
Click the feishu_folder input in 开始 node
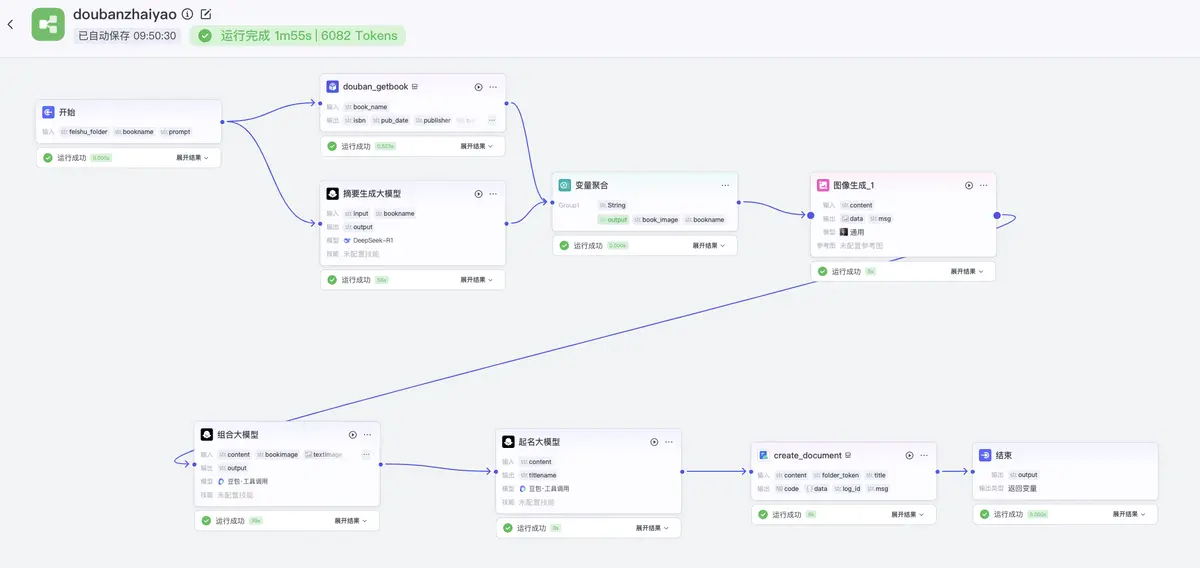84,132
